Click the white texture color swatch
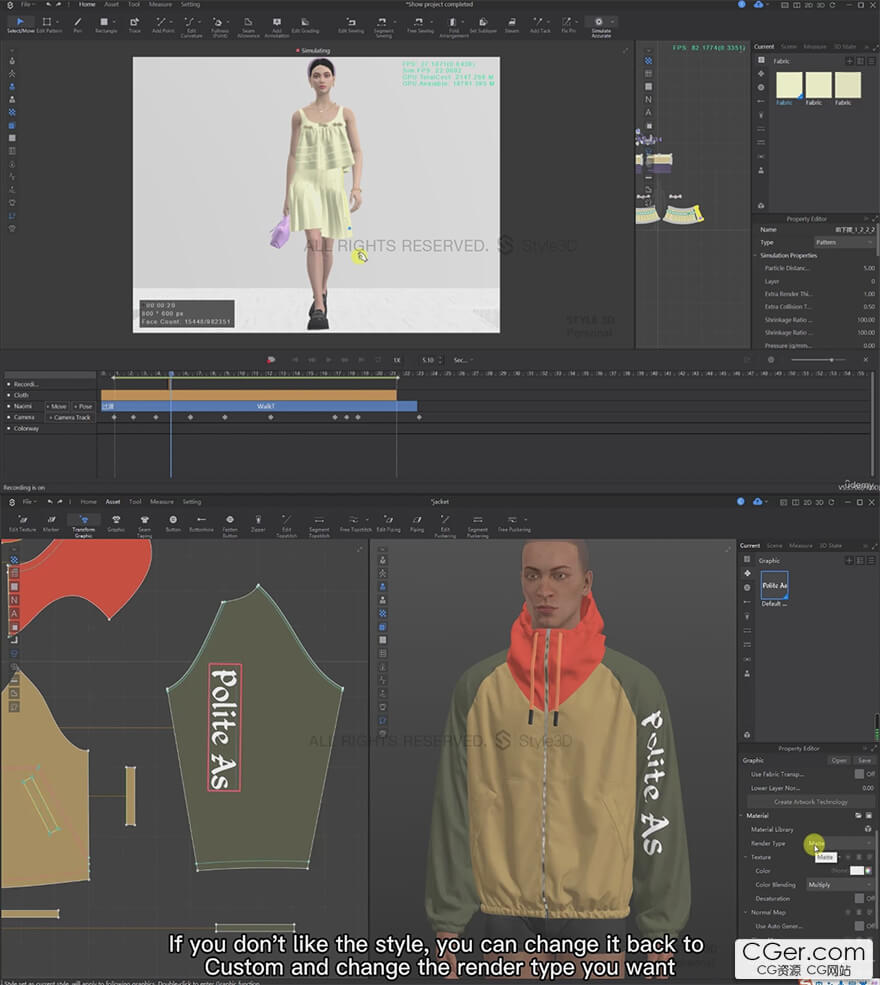 pos(856,871)
